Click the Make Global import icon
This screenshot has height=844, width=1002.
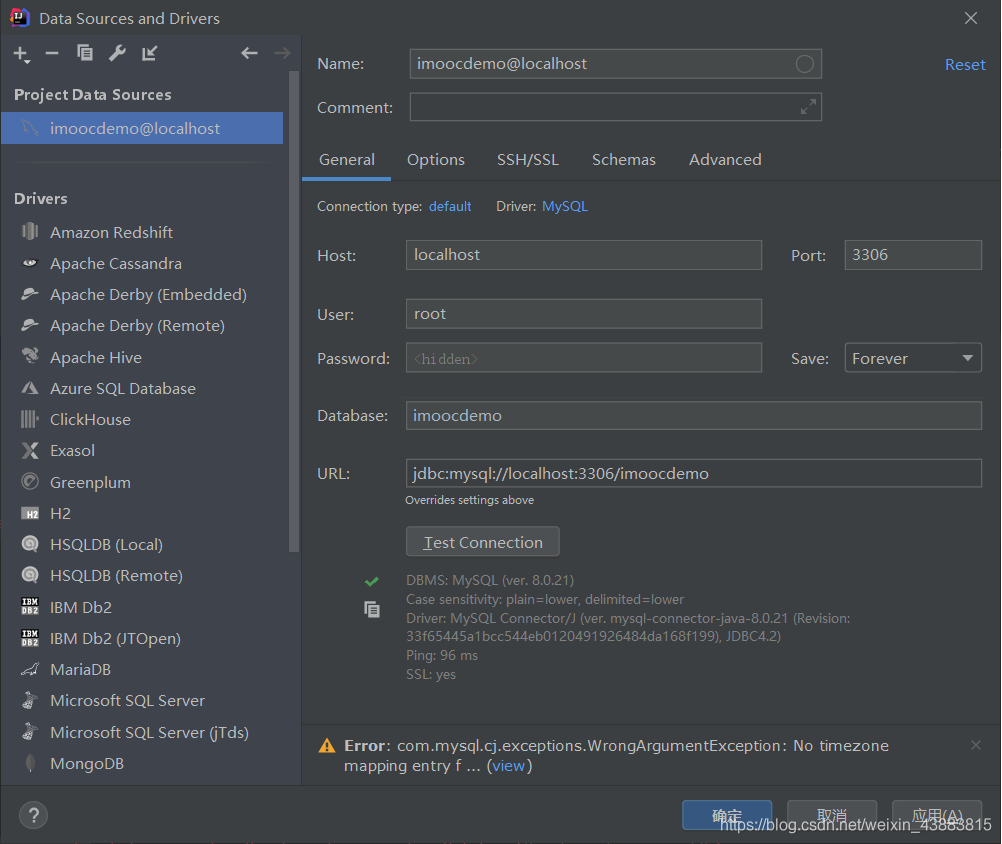point(150,53)
